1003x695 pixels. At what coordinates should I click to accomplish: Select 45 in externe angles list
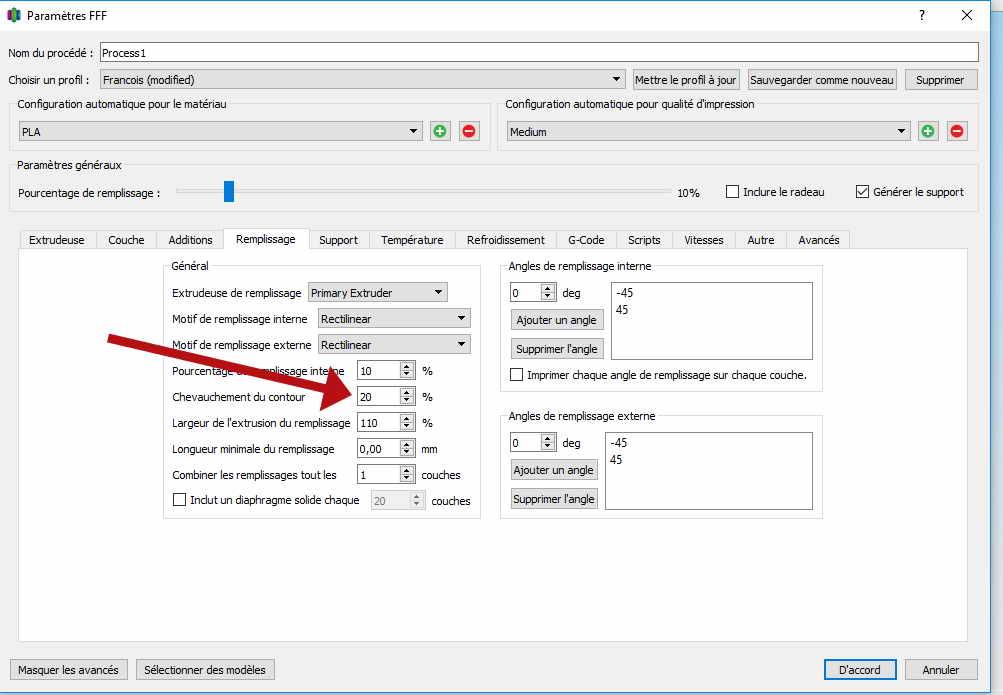(x=616, y=459)
